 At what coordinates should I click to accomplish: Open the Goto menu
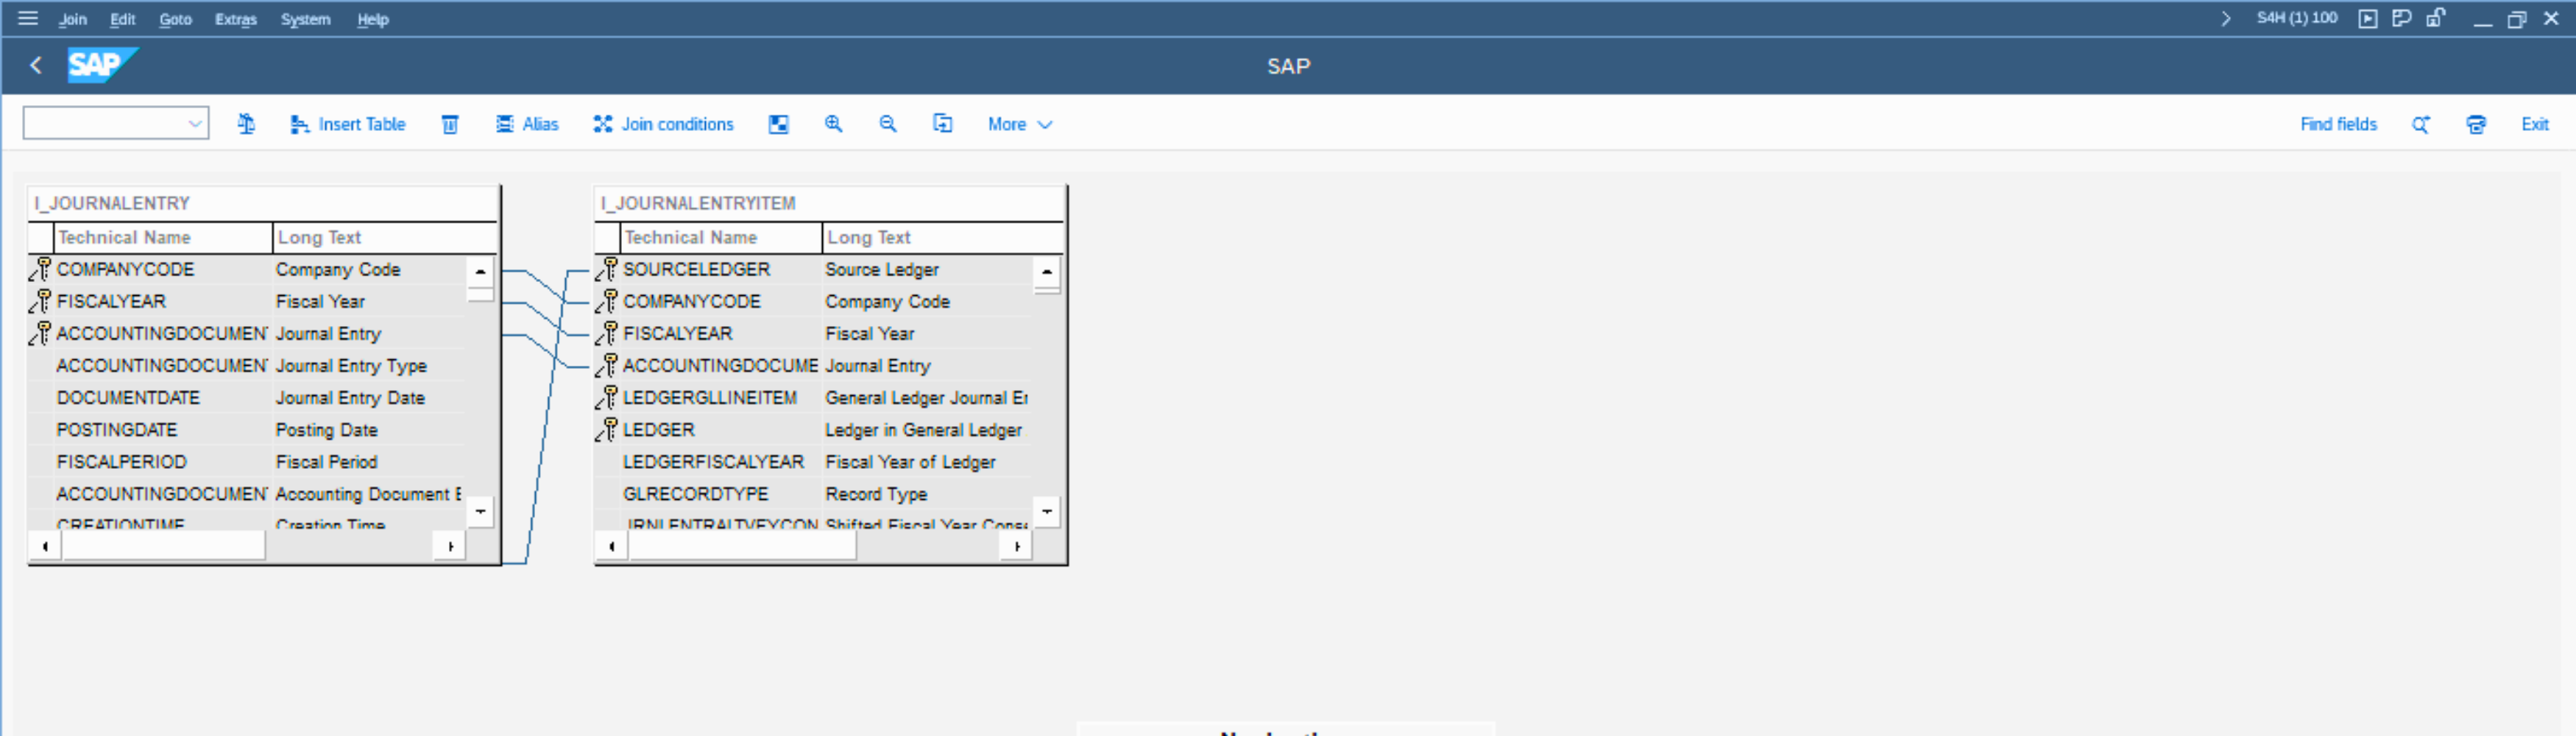pyautogui.click(x=175, y=19)
